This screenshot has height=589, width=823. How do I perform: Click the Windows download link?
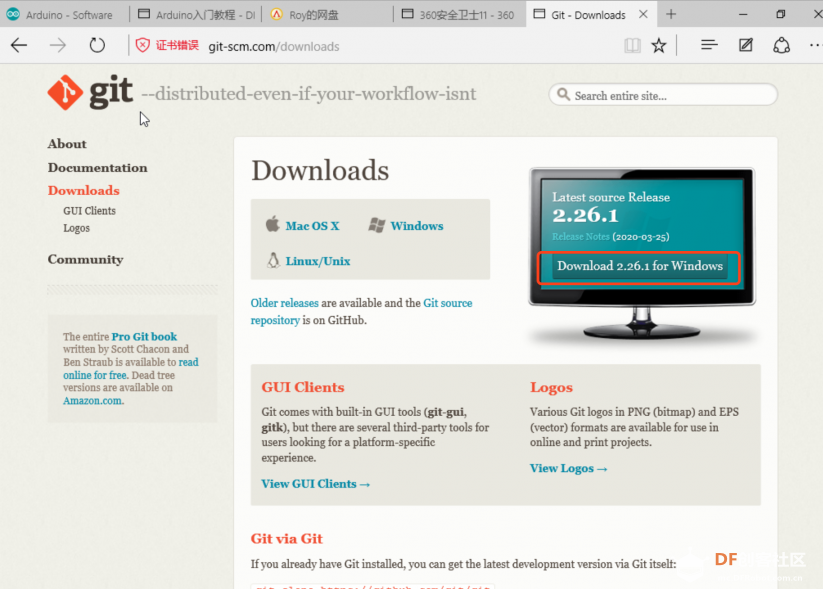tap(417, 226)
